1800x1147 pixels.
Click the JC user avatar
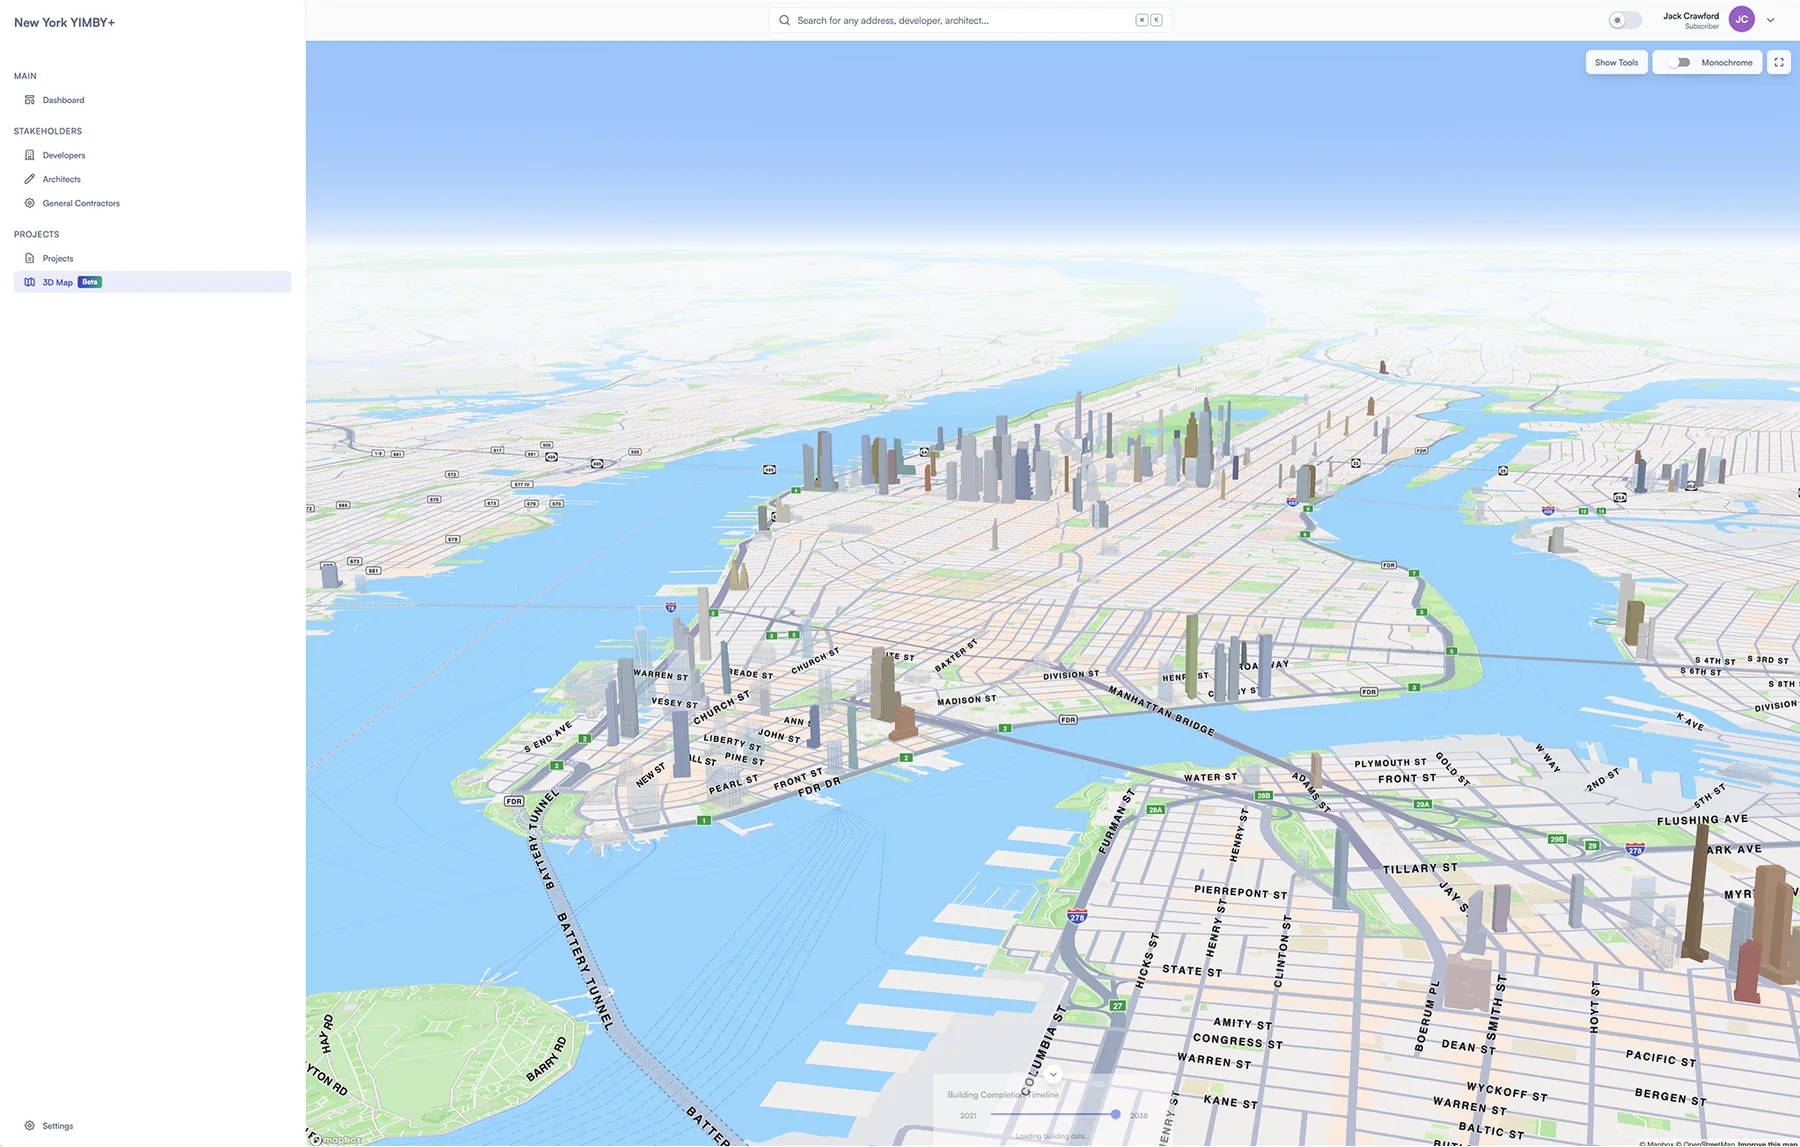(1741, 20)
